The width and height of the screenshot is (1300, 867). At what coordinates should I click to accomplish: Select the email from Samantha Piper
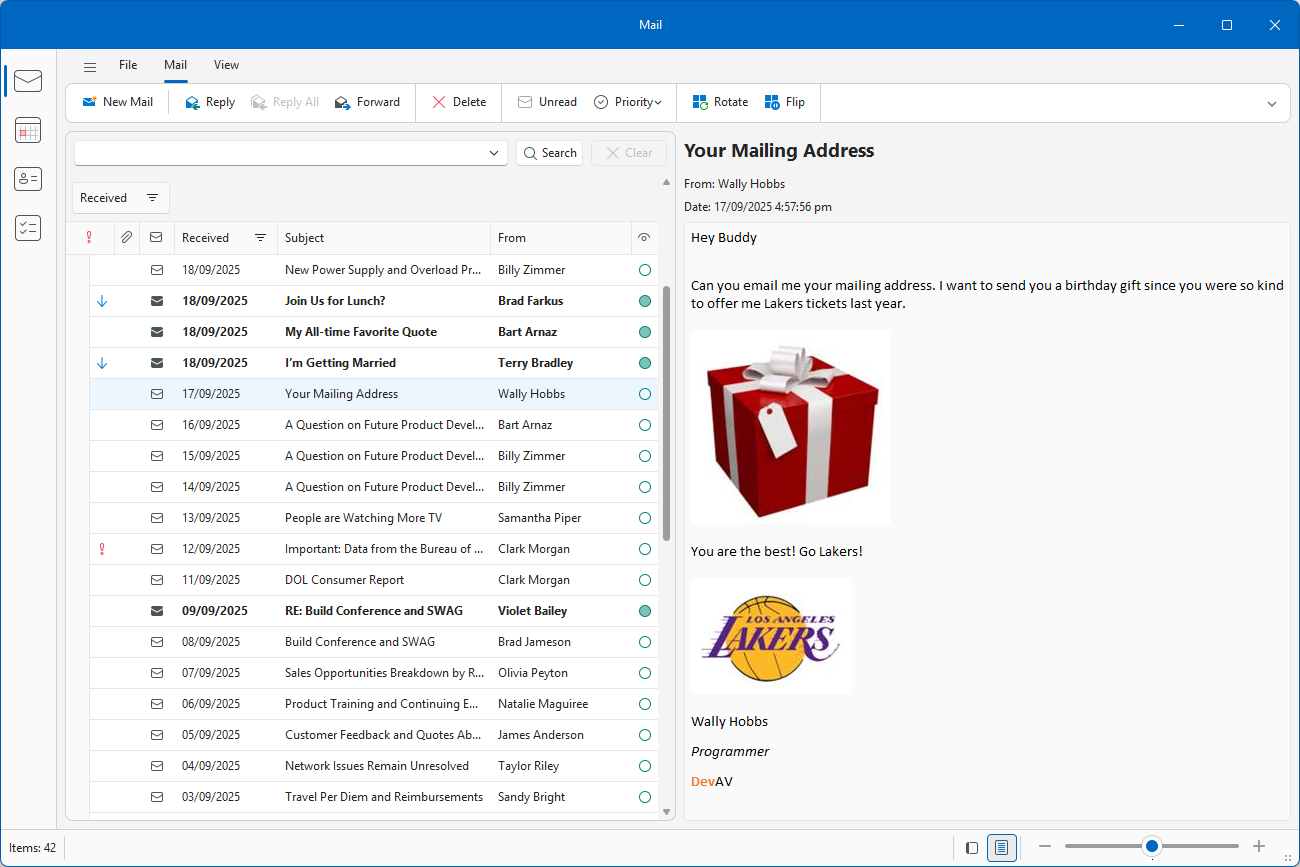pos(374,518)
